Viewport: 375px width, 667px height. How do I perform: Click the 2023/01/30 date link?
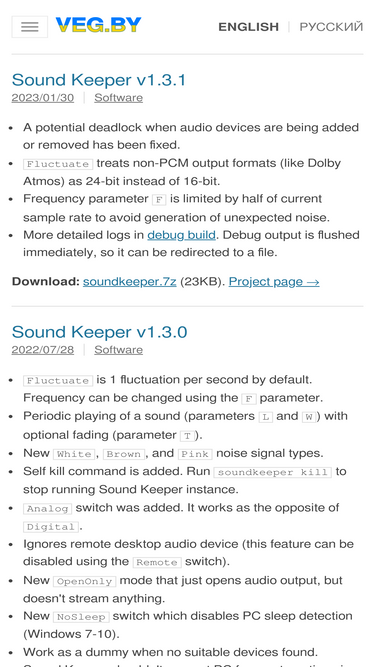pos(43,98)
